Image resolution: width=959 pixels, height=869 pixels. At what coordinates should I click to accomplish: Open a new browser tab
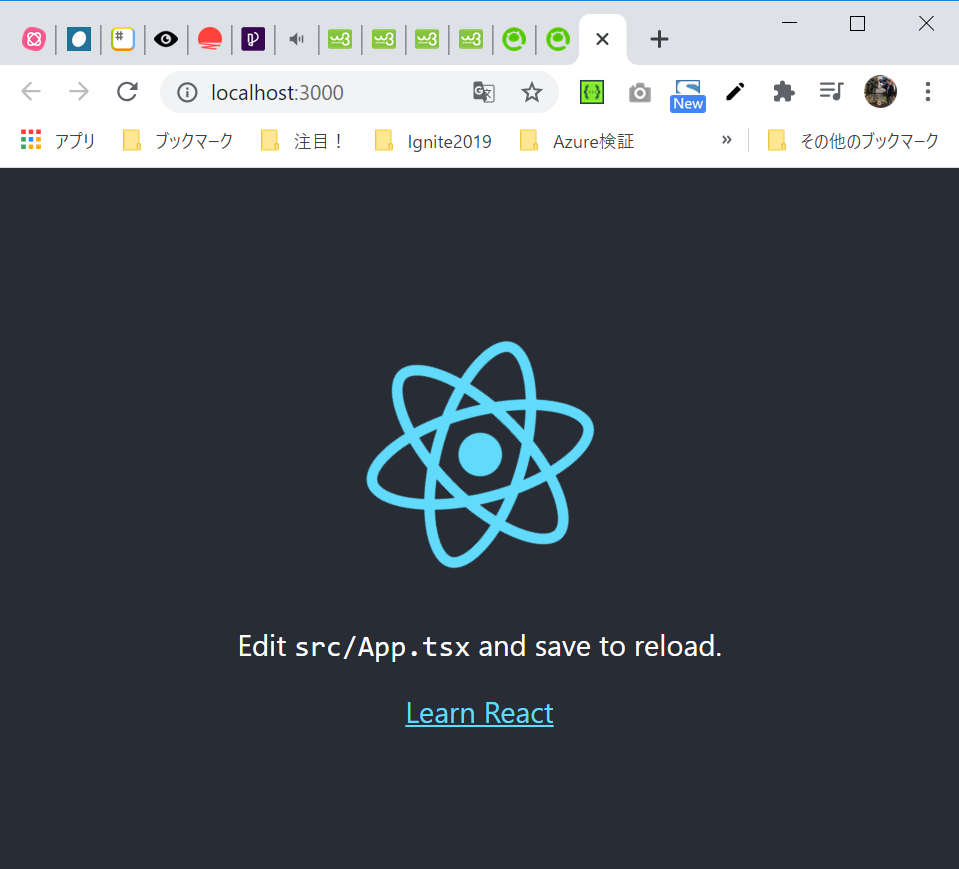click(x=659, y=39)
